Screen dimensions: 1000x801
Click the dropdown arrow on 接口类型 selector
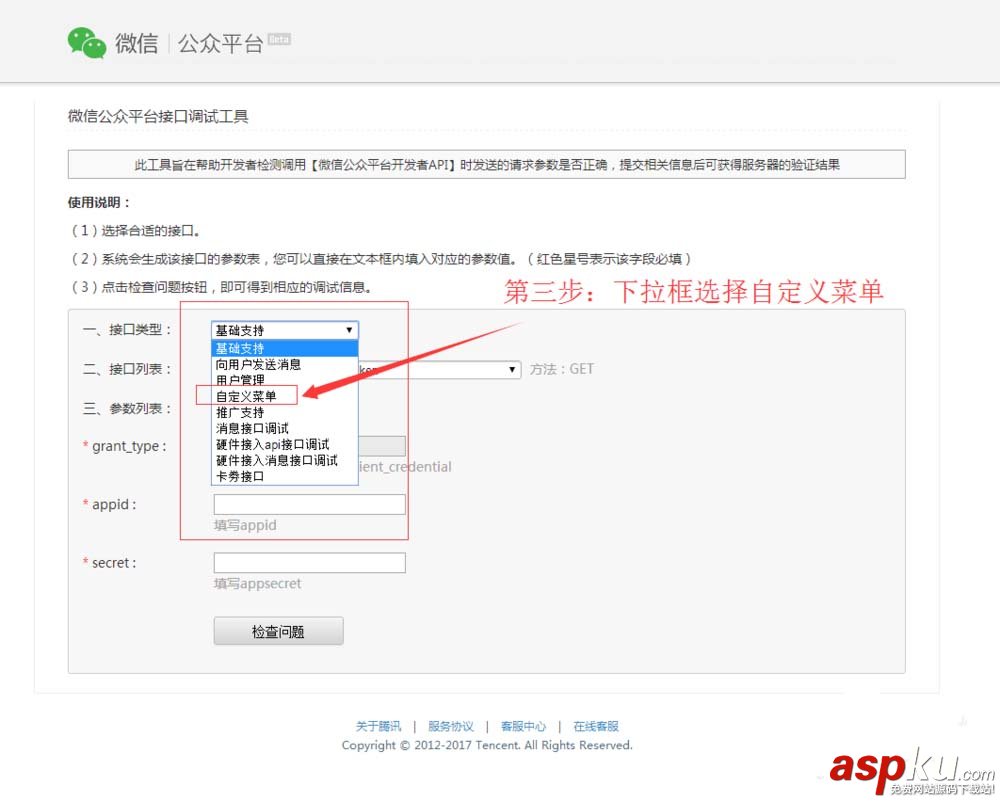coord(349,329)
